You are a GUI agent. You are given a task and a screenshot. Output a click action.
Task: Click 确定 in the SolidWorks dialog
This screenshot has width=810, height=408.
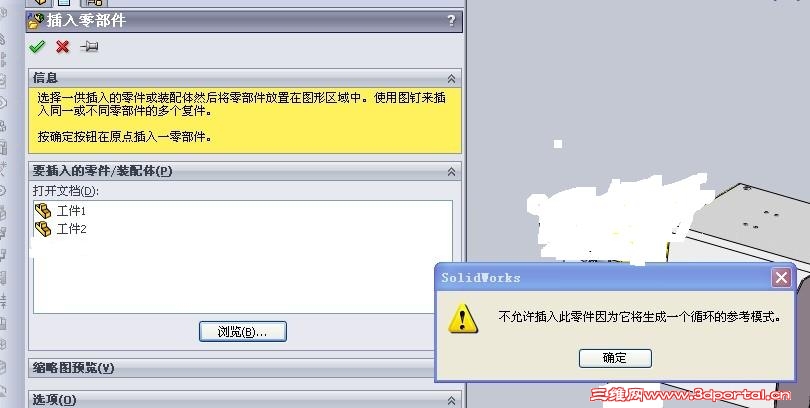click(615, 358)
